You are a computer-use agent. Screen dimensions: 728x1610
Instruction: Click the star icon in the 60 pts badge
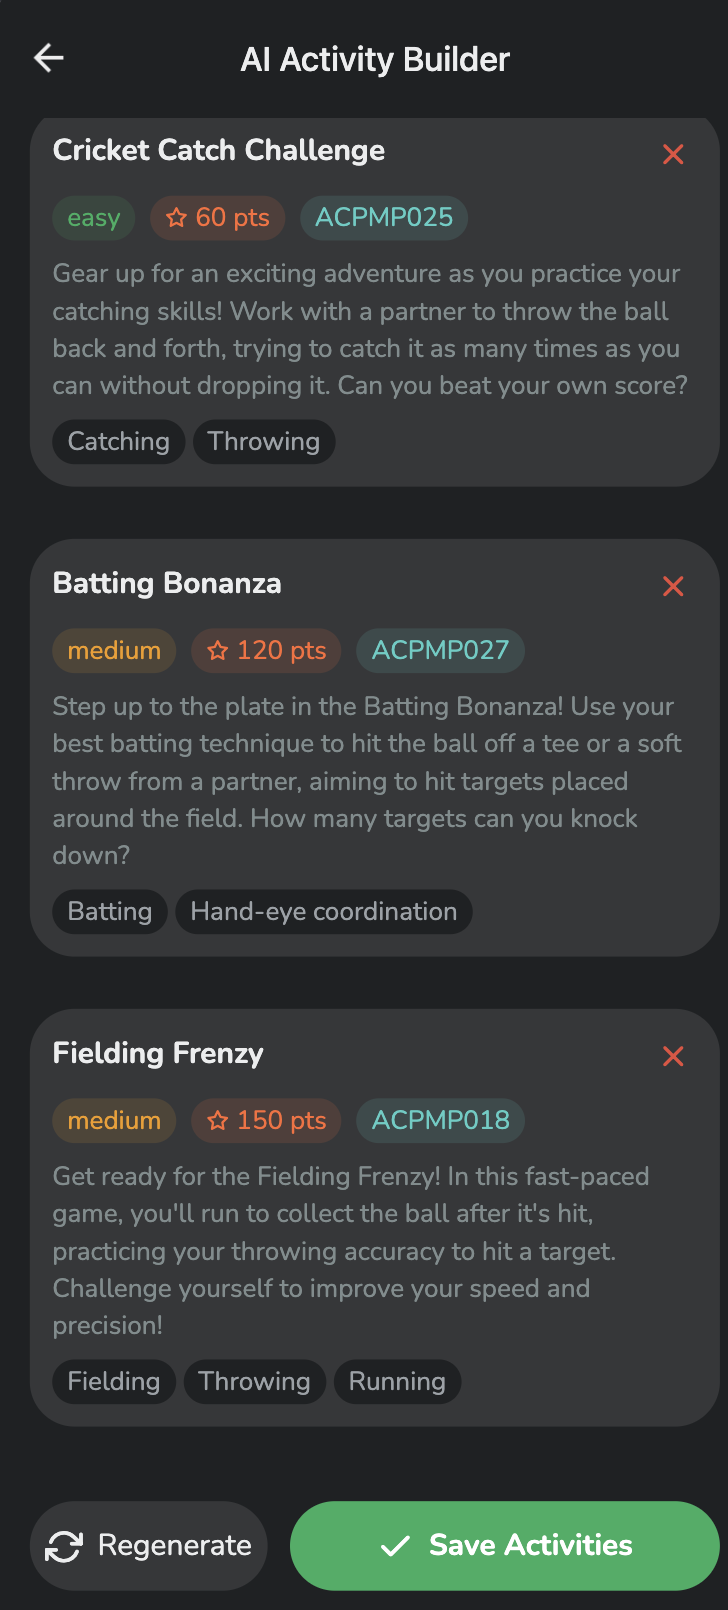[x=177, y=217]
